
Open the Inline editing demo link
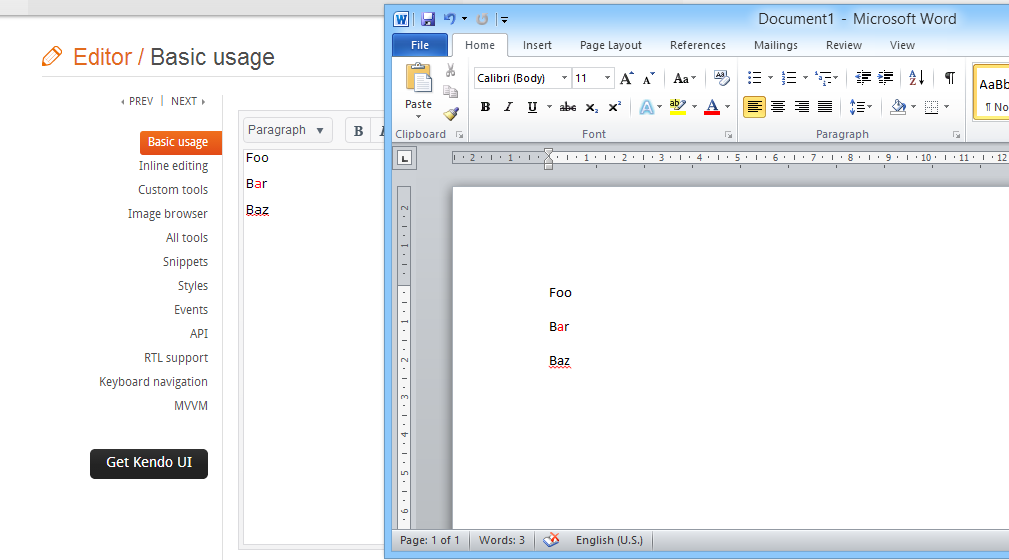[173, 166]
